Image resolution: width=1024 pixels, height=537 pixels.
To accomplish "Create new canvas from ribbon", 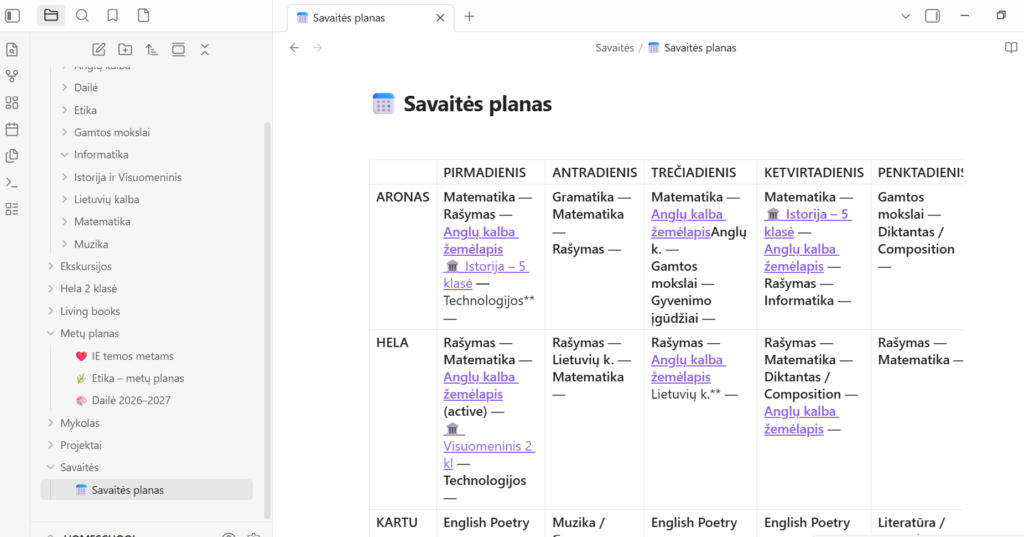I will pos(12,103).
